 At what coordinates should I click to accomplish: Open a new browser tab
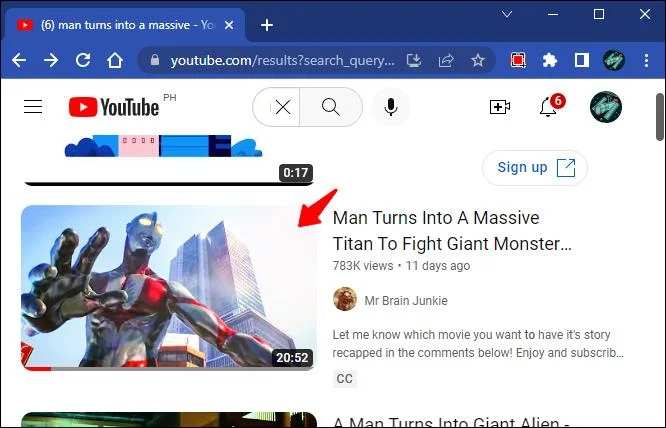coord(267,25)
